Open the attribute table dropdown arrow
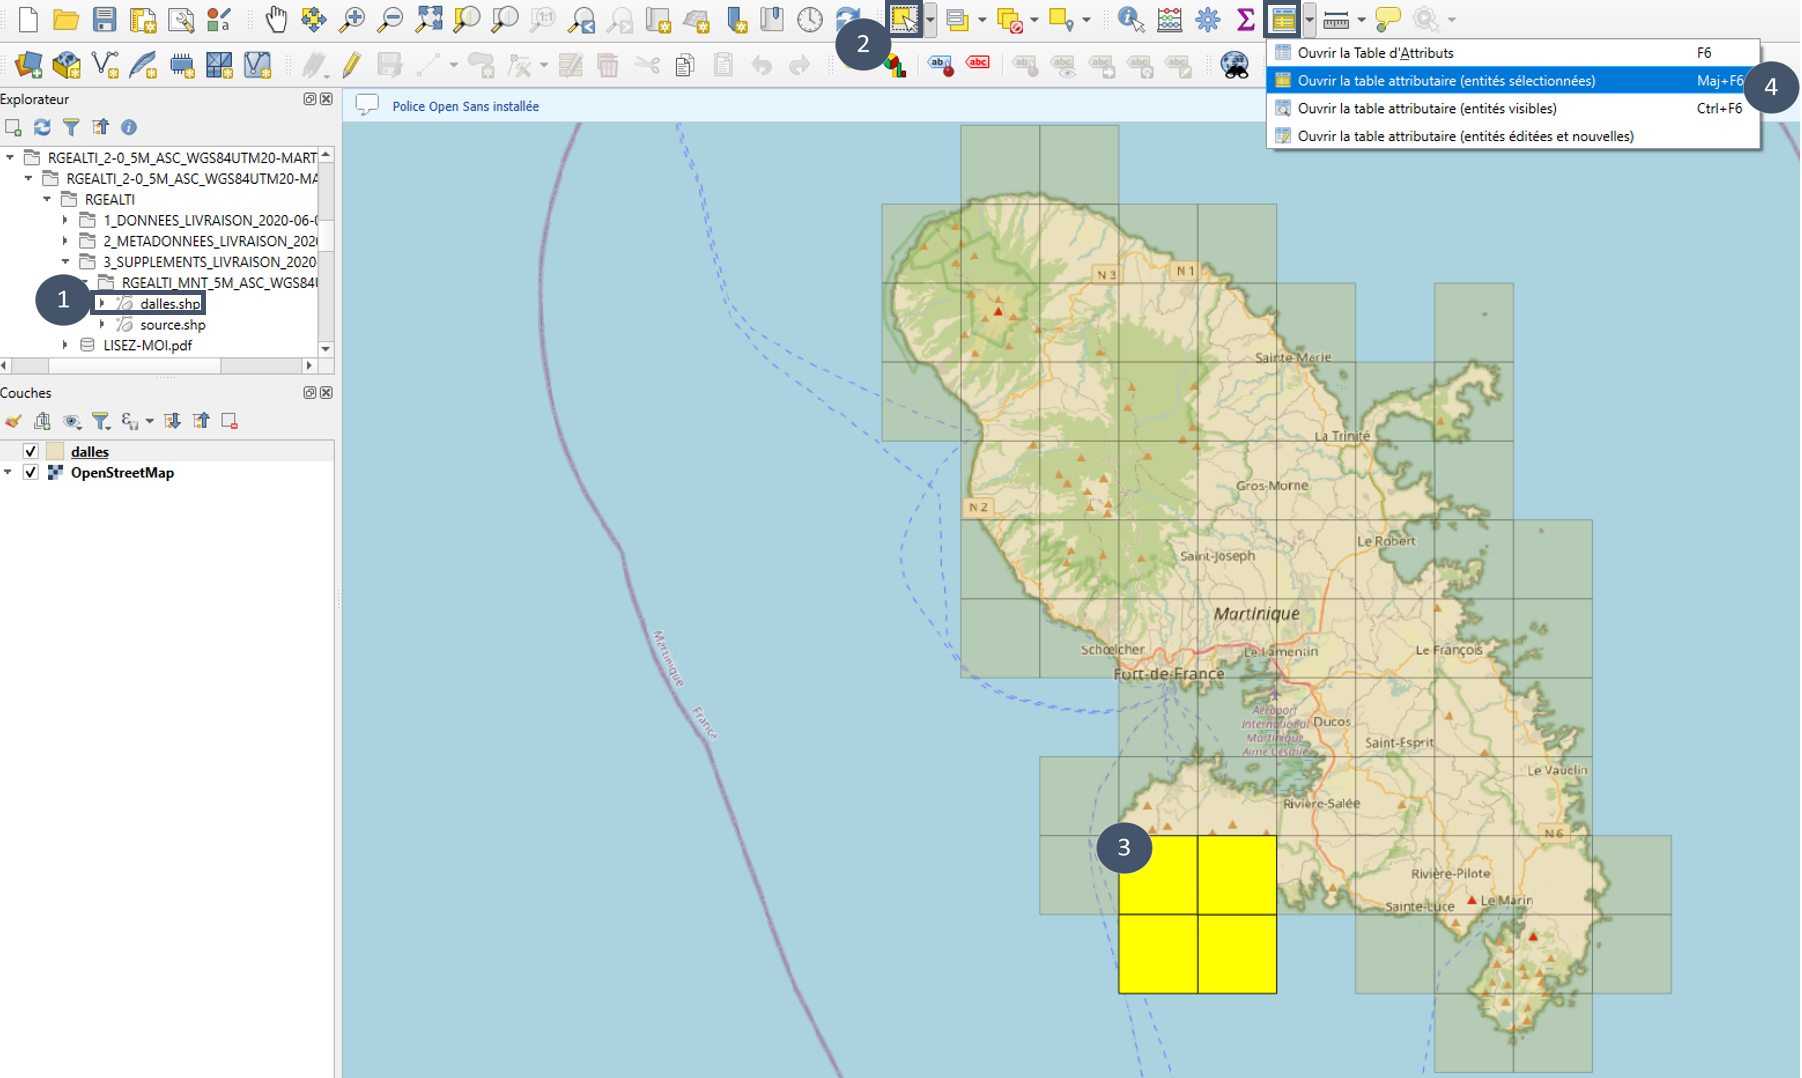1802x1078 pixels. (1309, 19)
